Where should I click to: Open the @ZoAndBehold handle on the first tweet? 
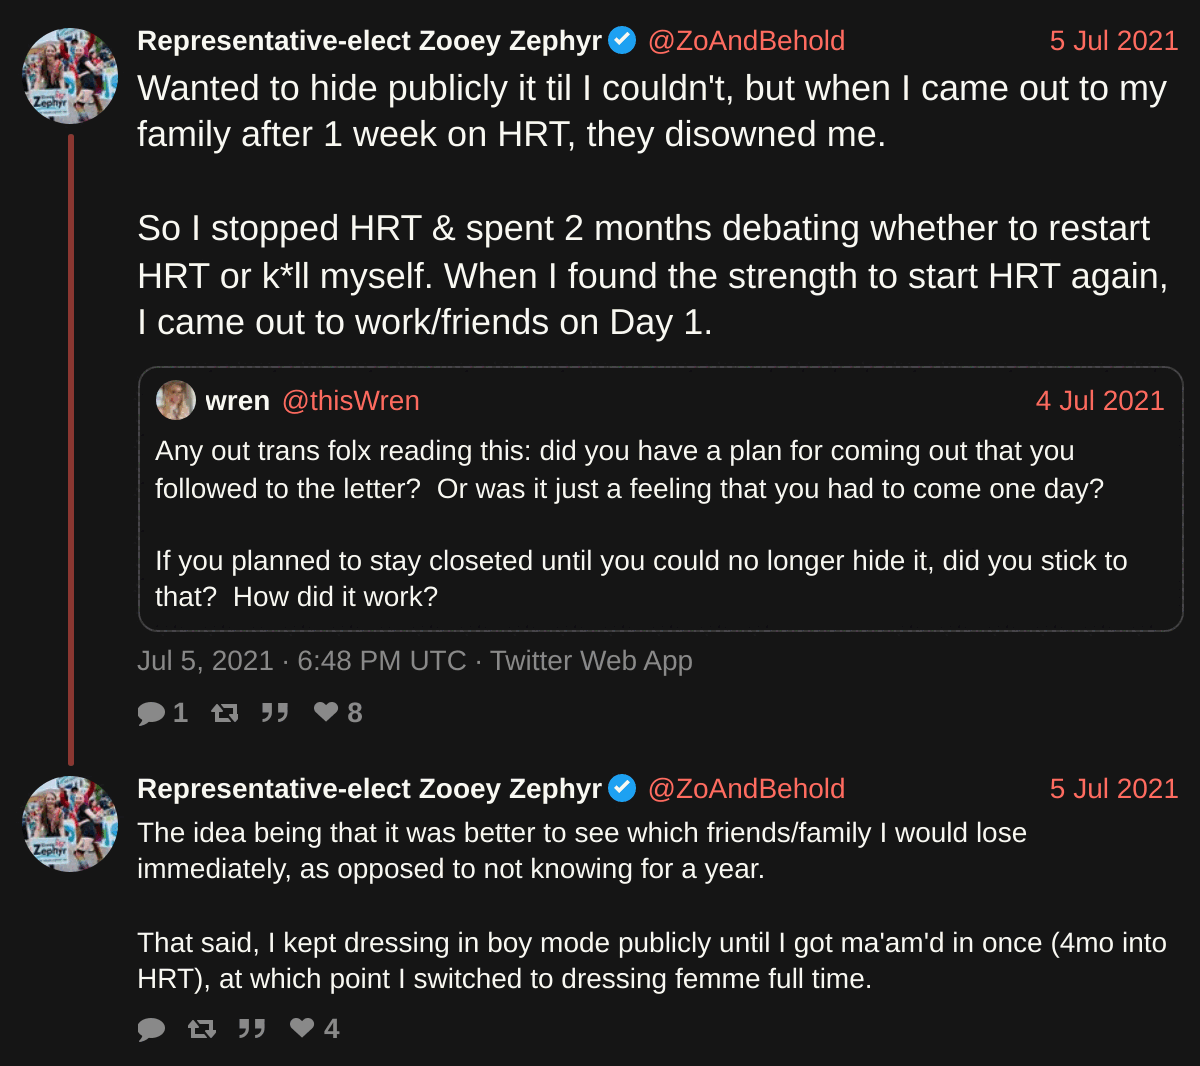click(746, 41)
